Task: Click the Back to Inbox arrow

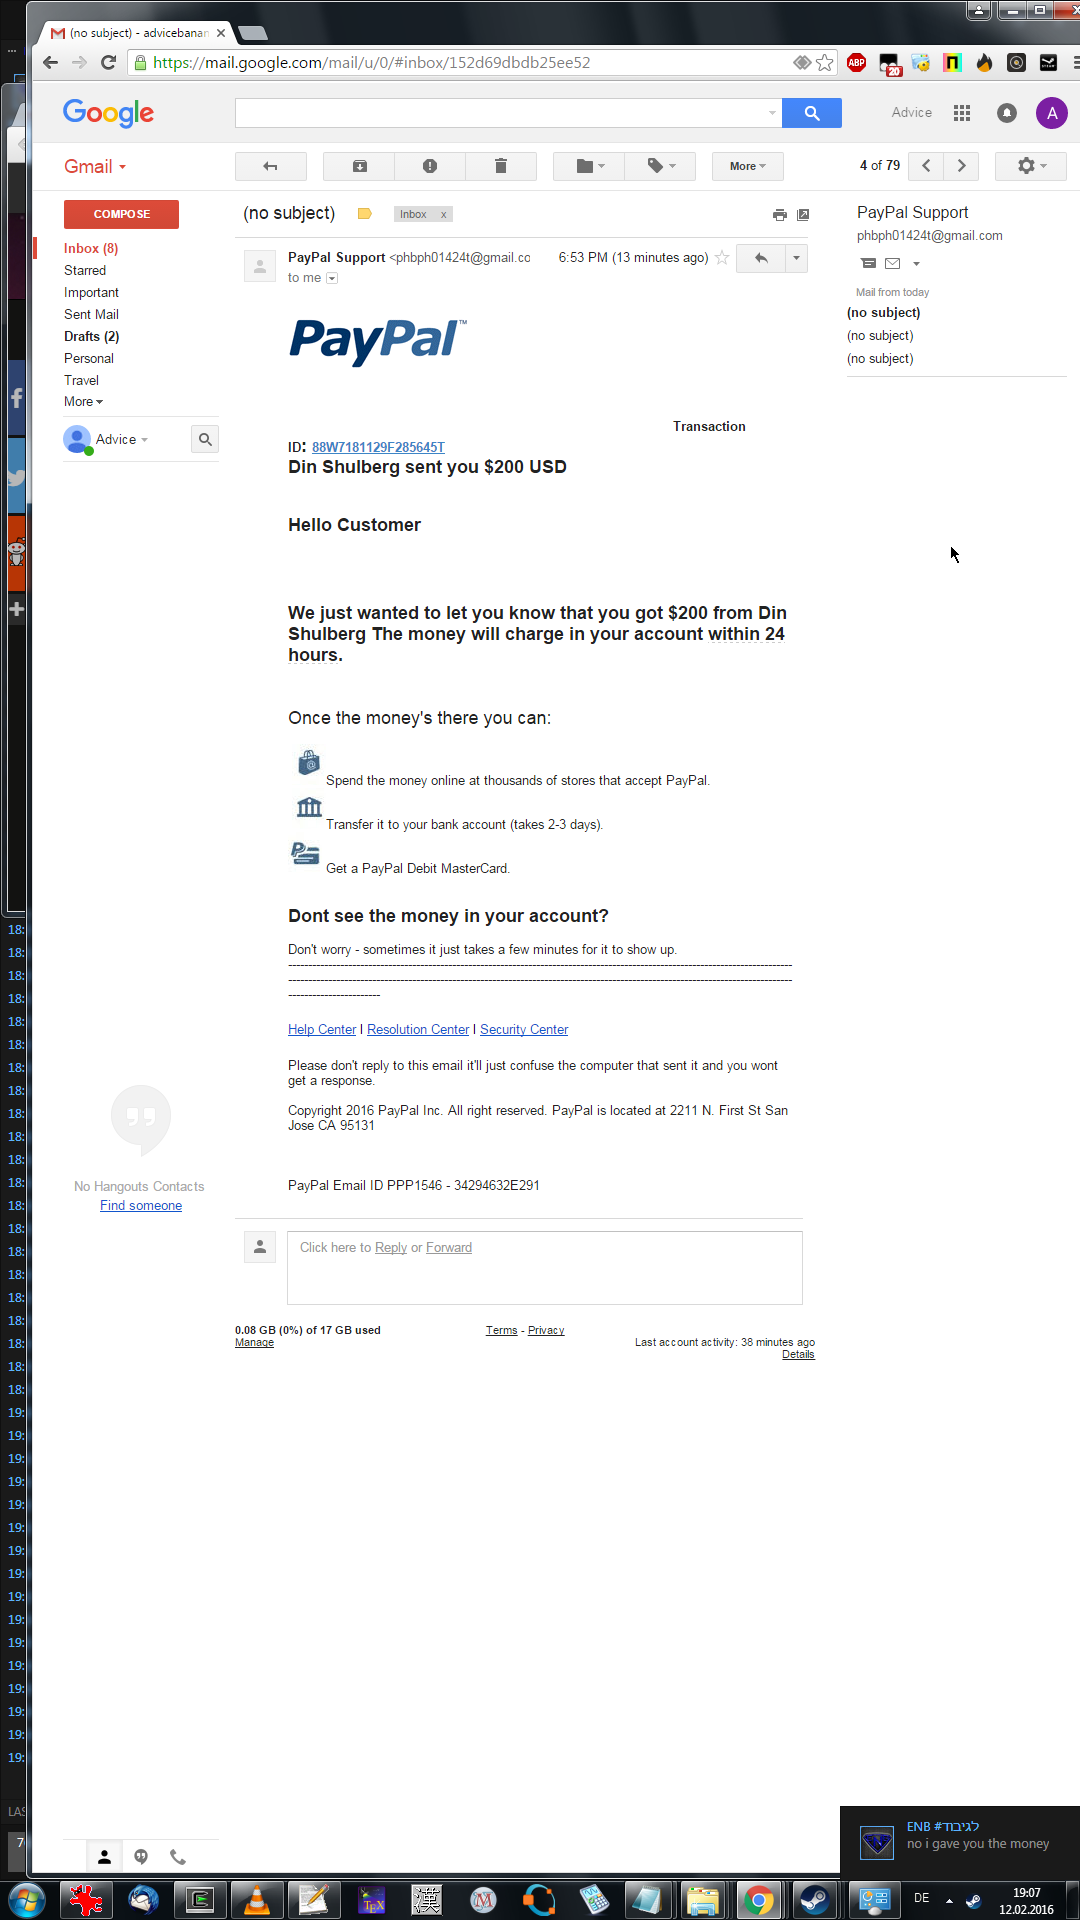Action: [270, 166]
